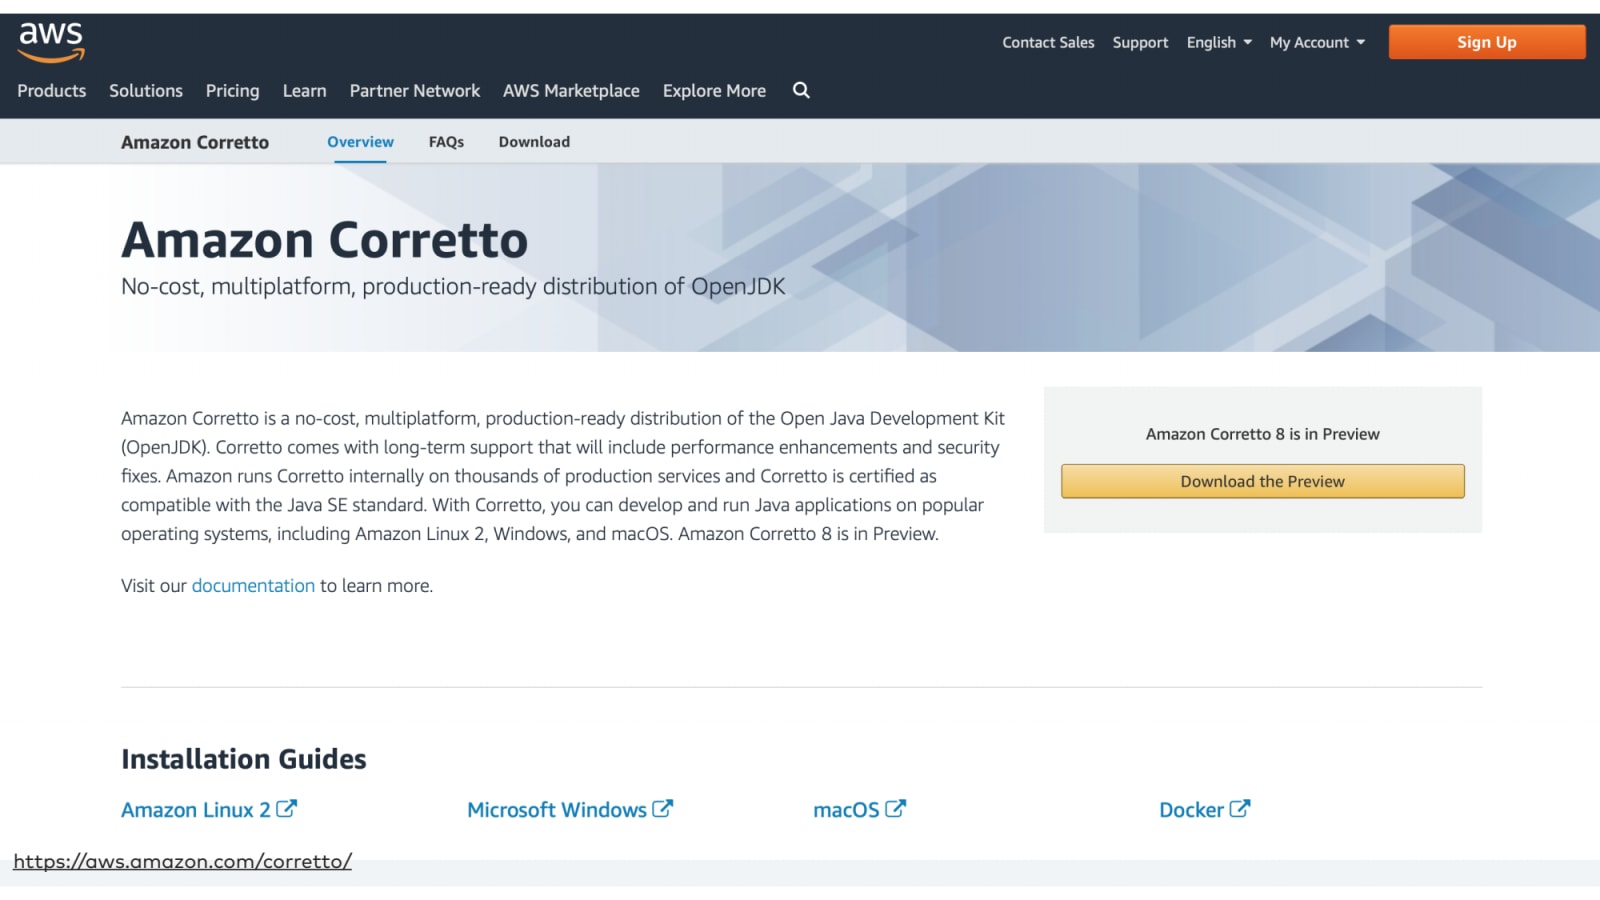Open the Support link

click(1140, 43)
